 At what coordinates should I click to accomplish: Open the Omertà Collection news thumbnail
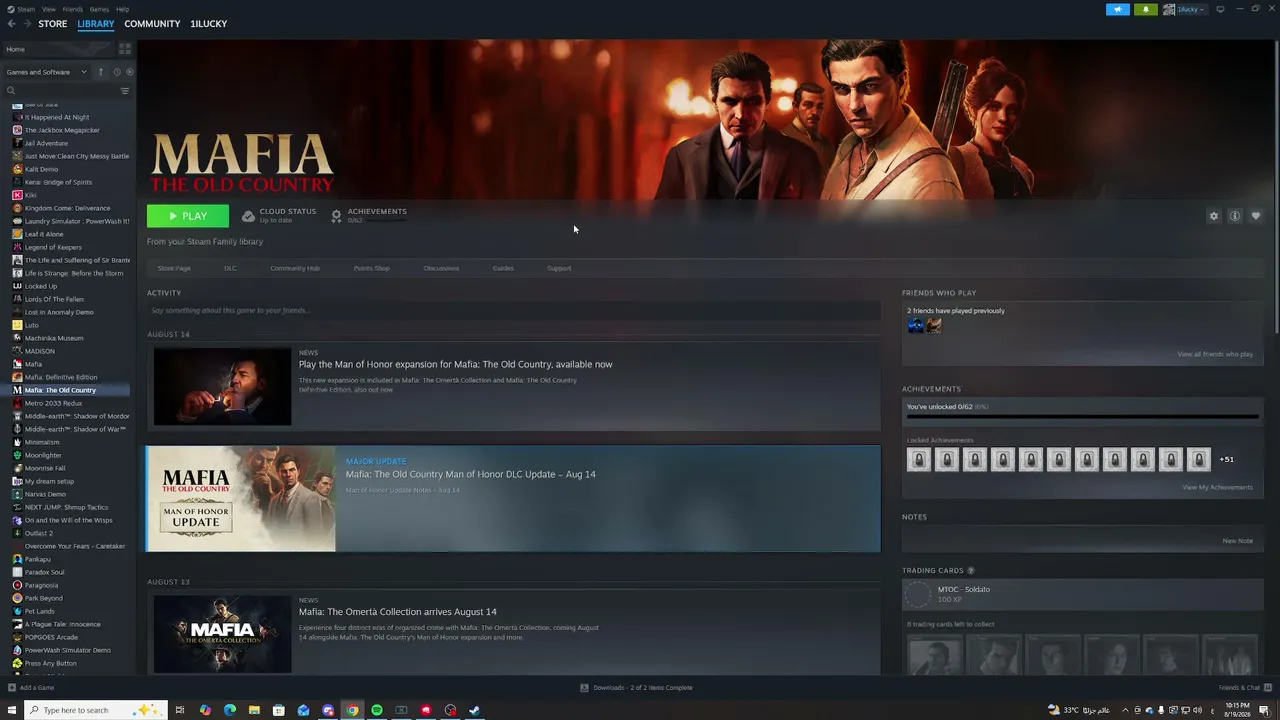(222, 634)
